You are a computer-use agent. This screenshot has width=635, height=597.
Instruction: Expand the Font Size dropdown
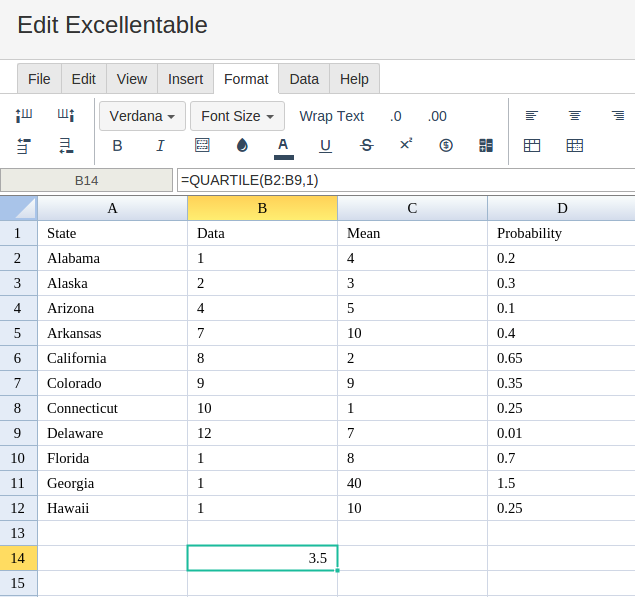click(x=237, y=116)
